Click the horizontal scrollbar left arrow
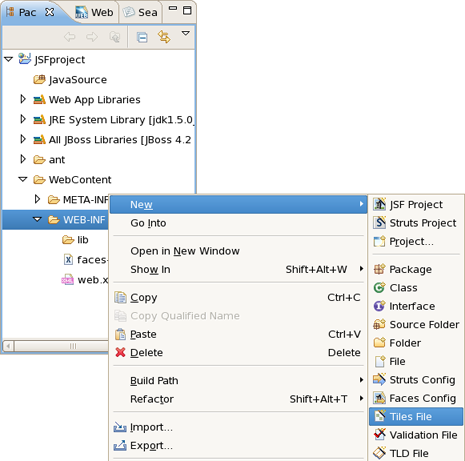Image resolution: width=465 pixels, height=461 pixels. (x=8, y=346)
